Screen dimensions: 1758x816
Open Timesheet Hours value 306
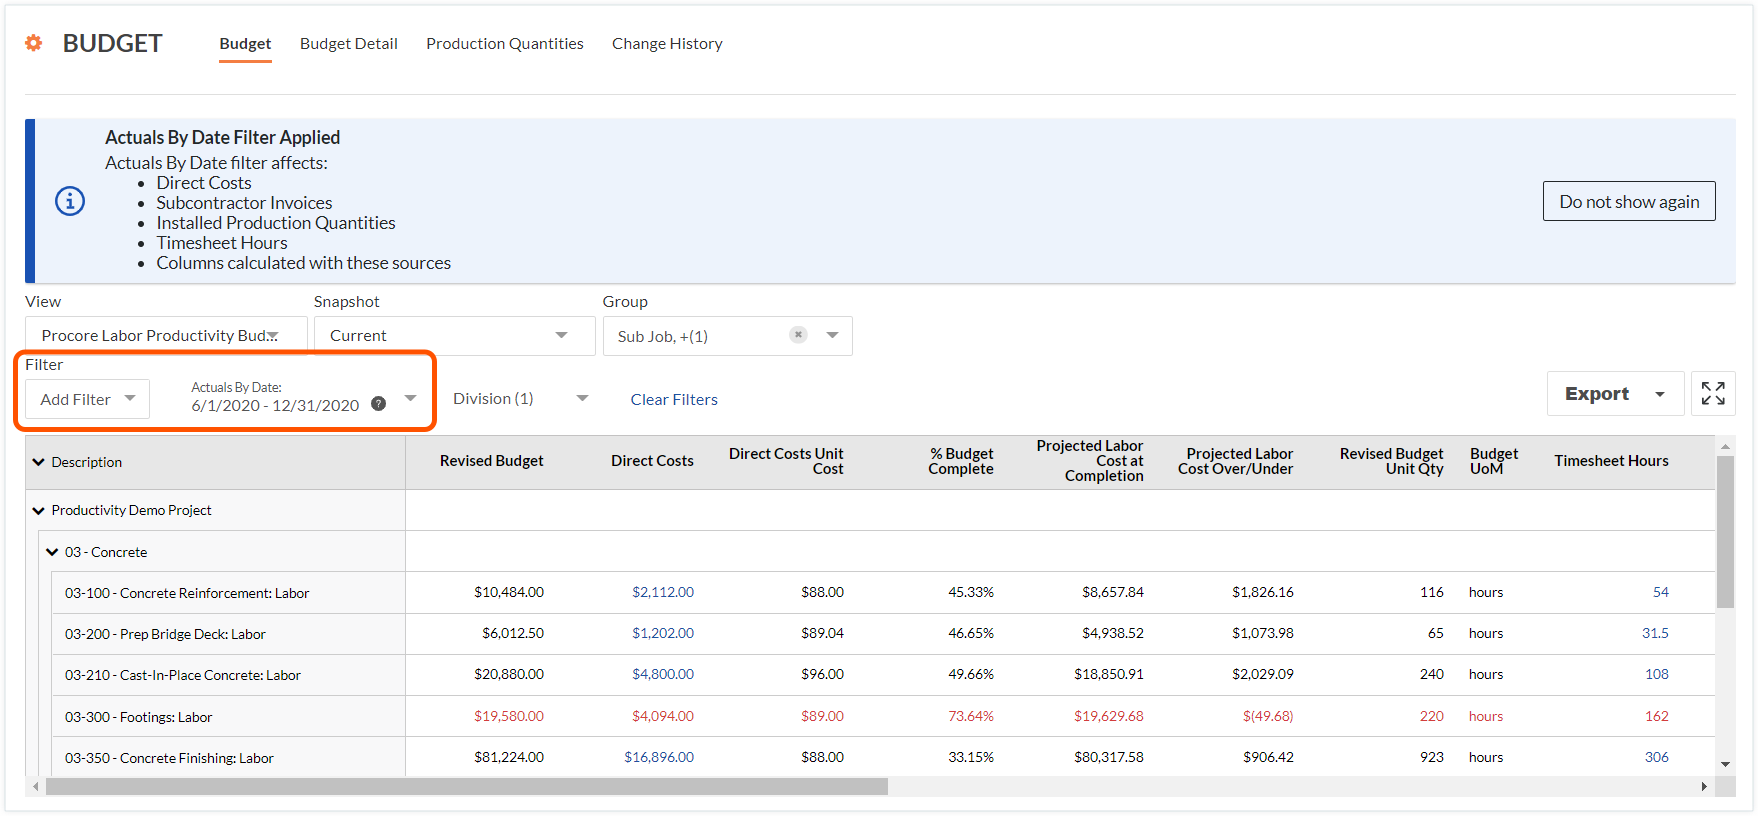coord(1657,757)
